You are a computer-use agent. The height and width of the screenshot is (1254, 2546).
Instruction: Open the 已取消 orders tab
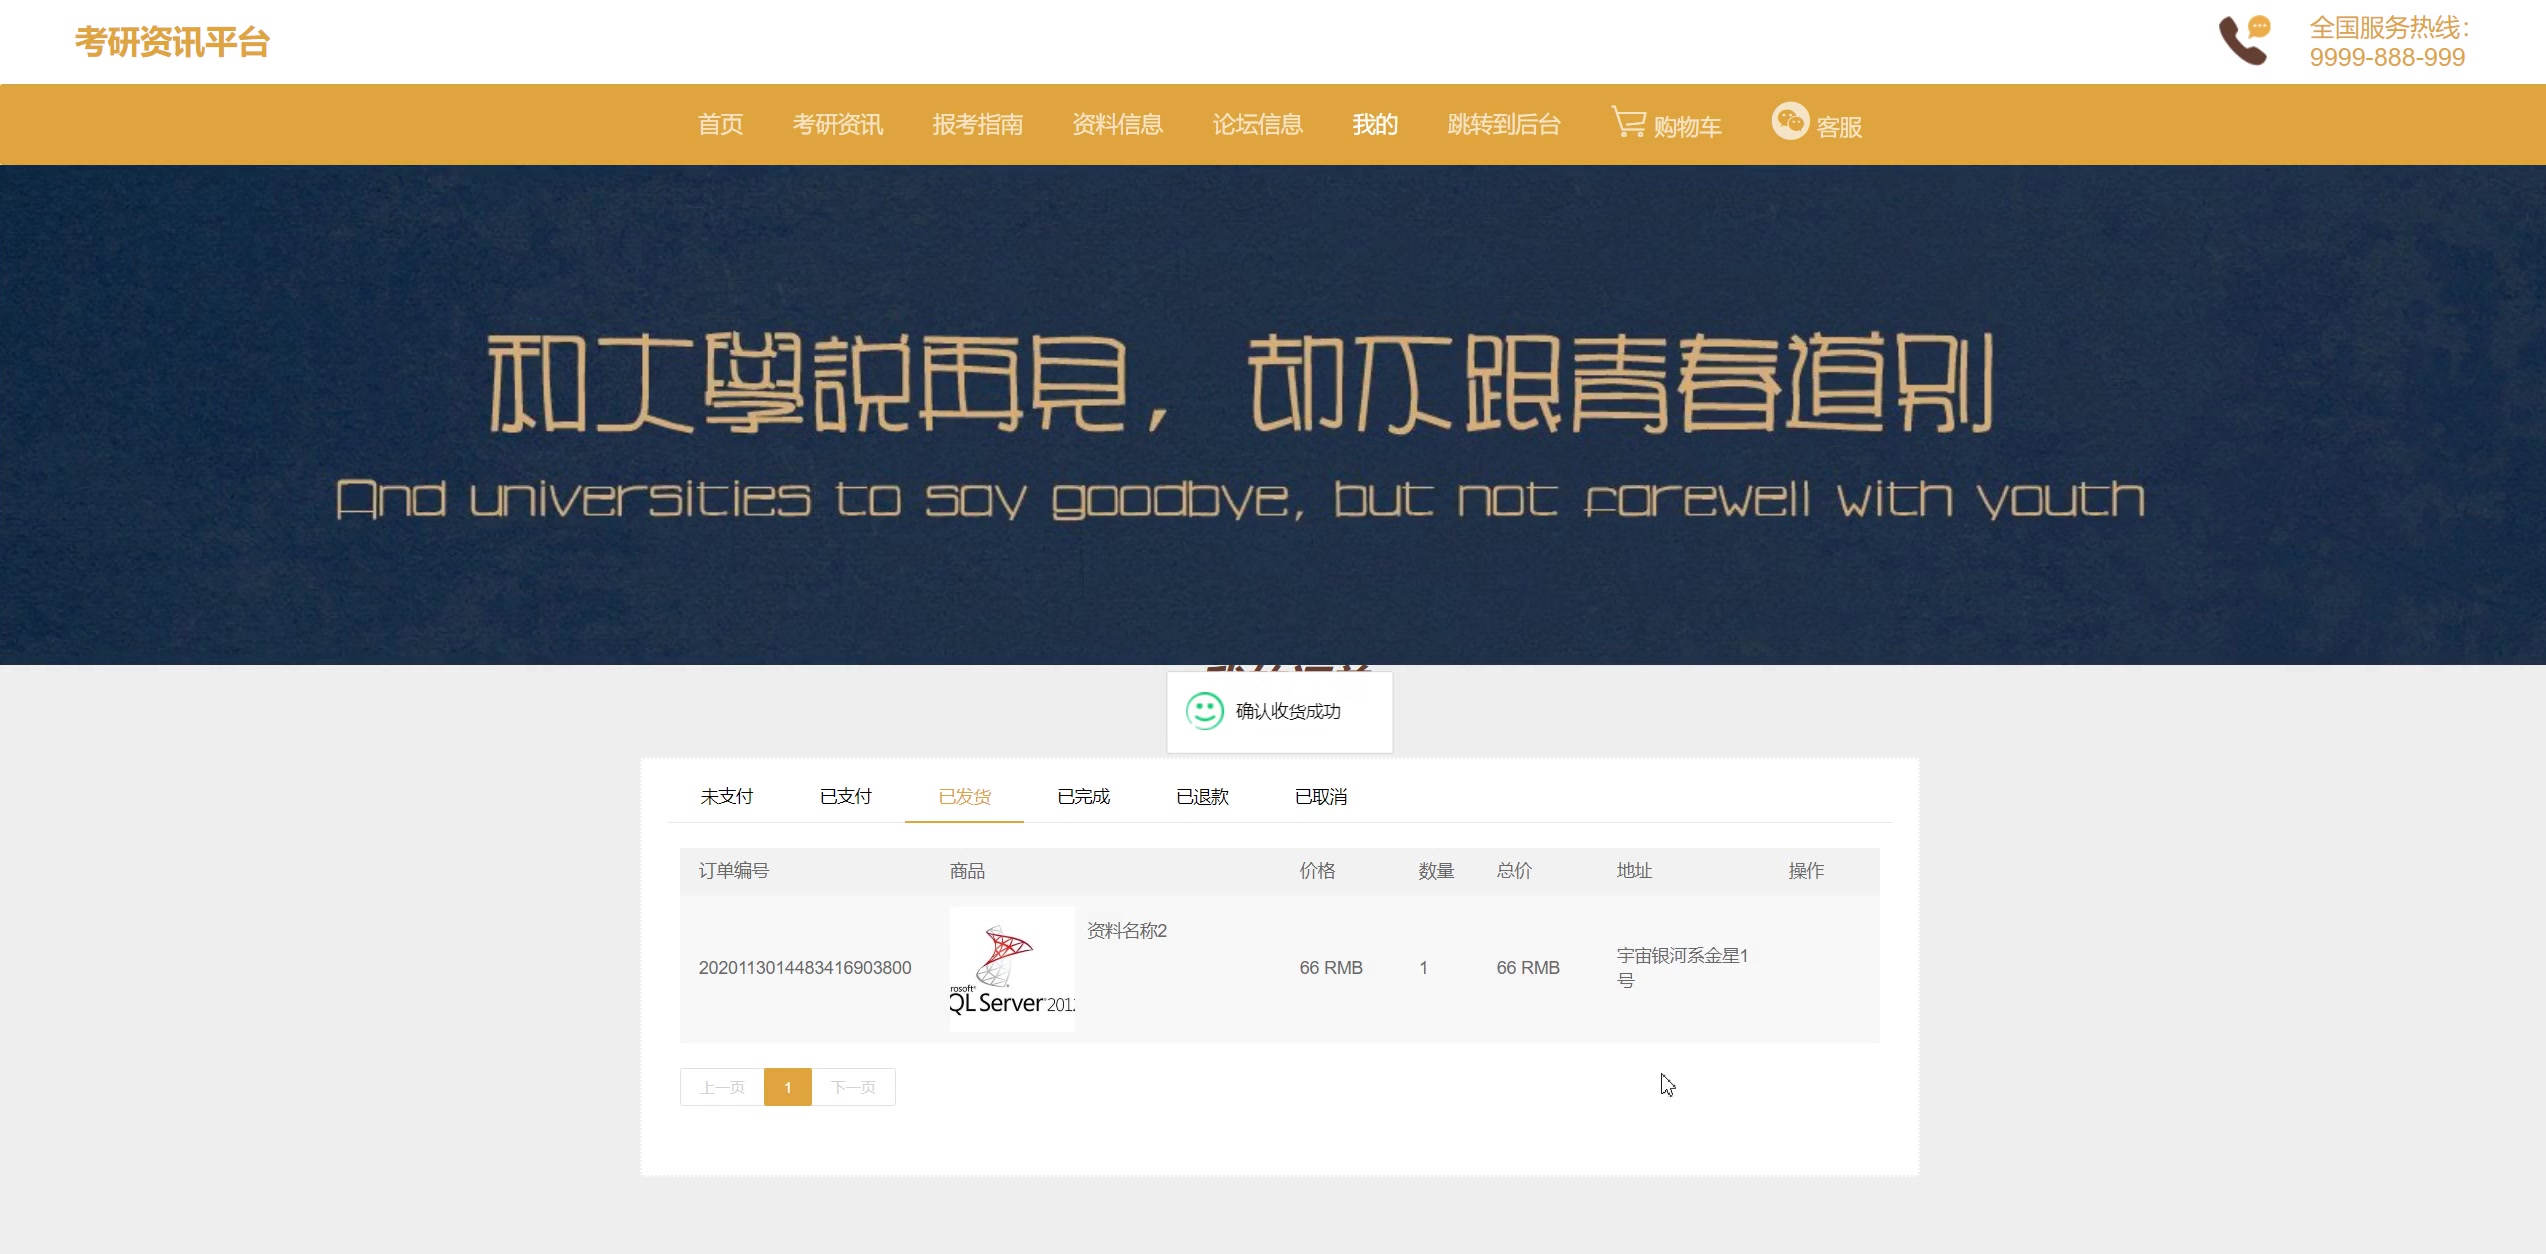pyautogui.click(x=1321, y=796)
